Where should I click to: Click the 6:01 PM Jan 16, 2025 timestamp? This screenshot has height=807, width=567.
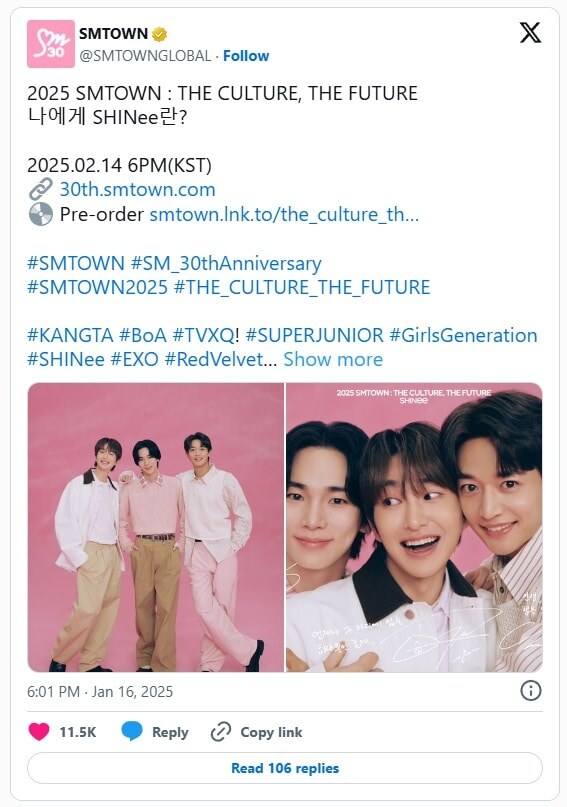100,691
